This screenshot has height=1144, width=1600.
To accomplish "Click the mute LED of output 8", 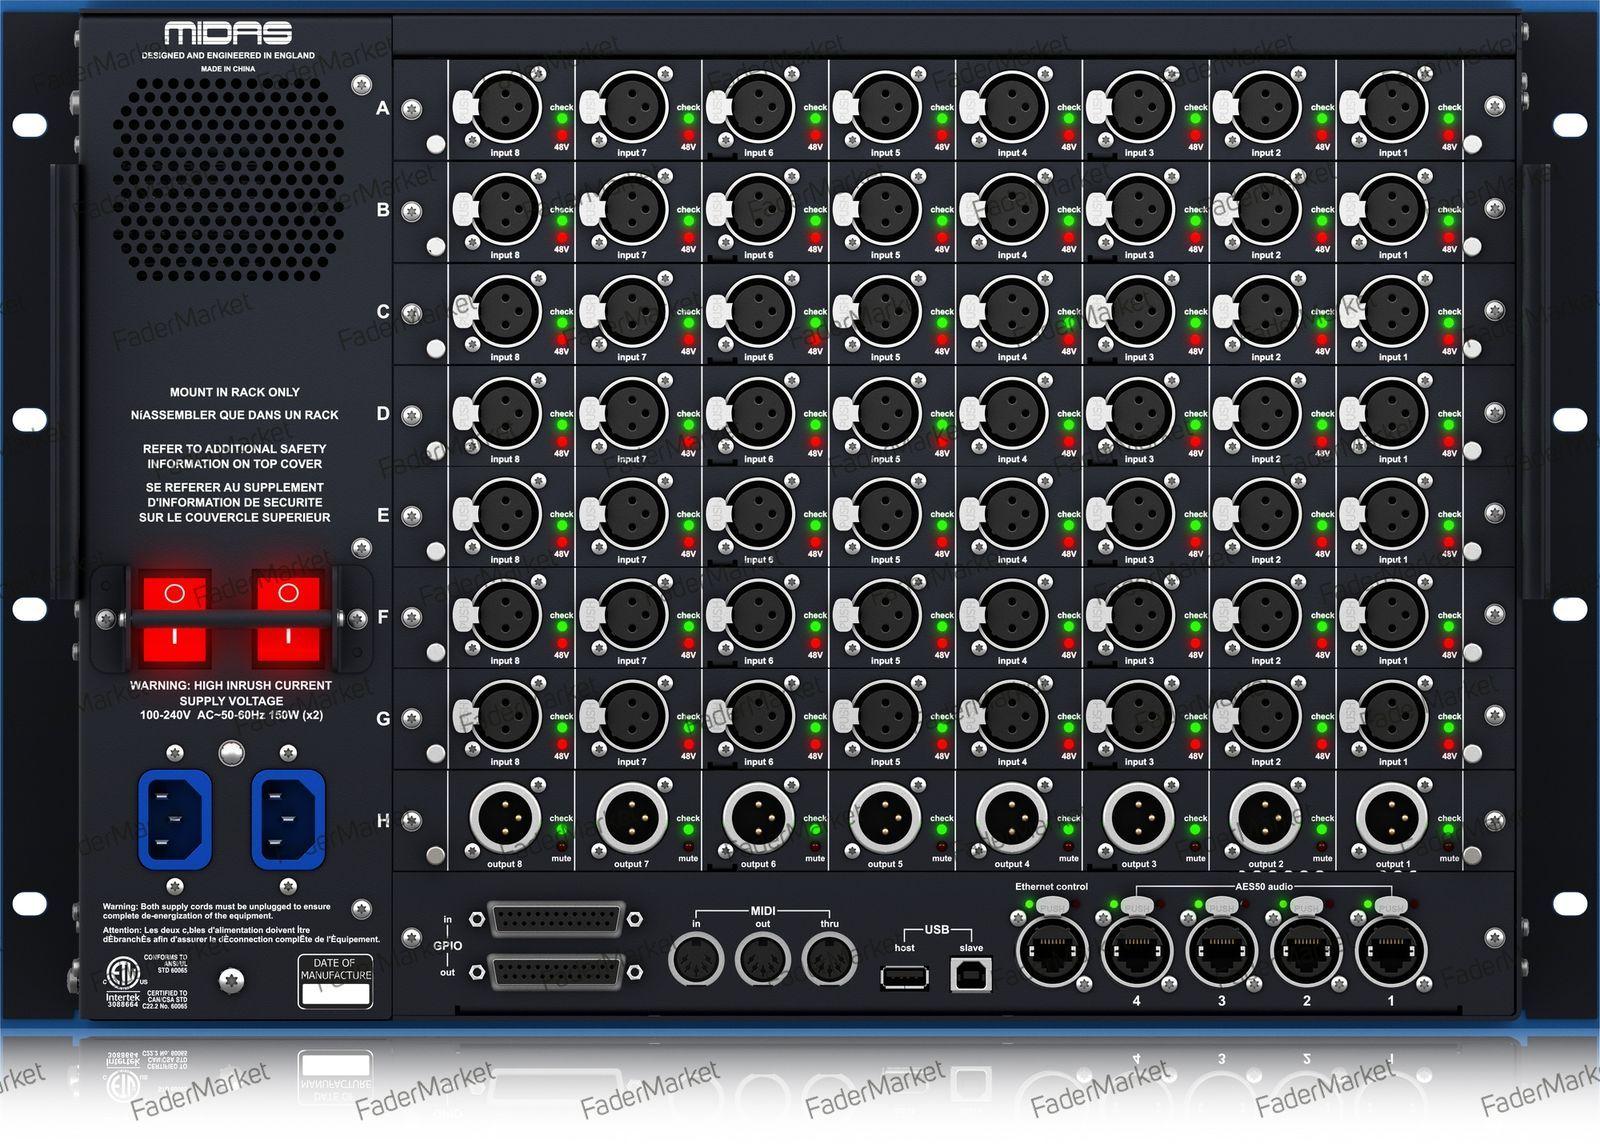I will (x=562, y=847).
